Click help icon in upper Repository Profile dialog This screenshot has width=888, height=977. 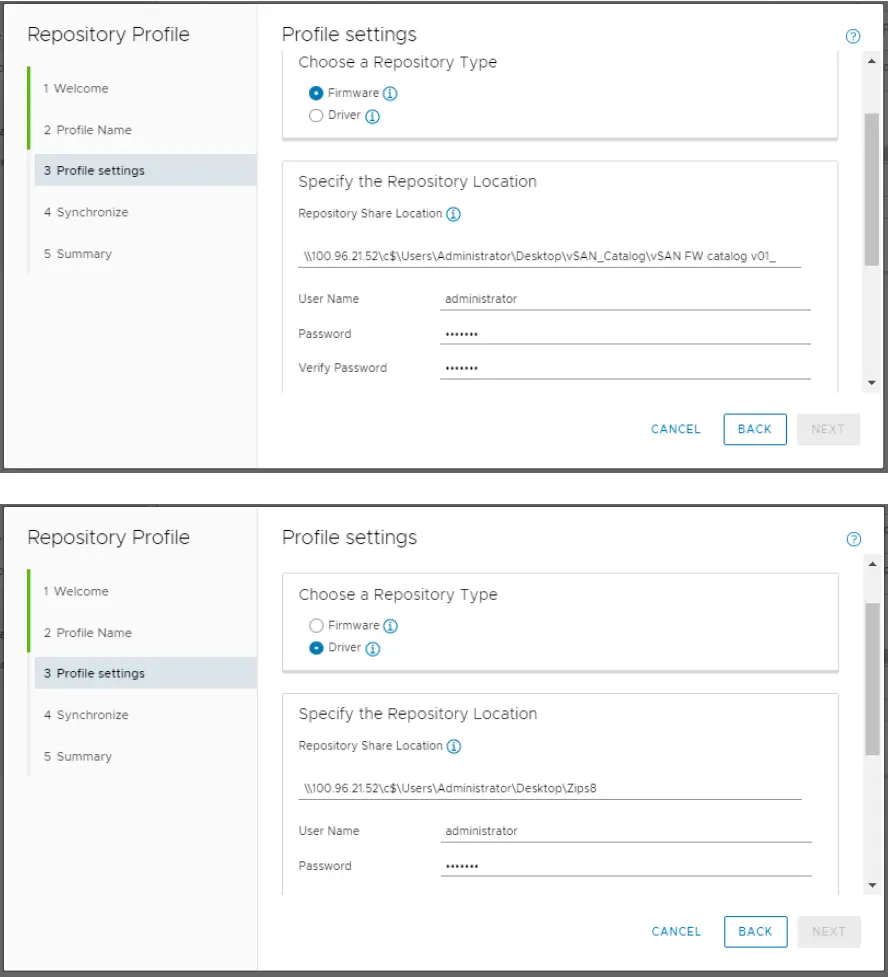(853, 36)
